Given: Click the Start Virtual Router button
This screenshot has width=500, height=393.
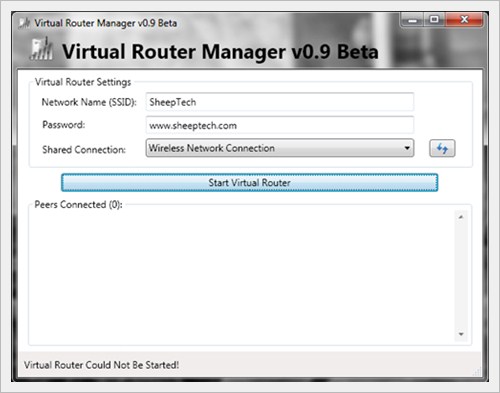Looking at the screenshot, I should pyautogui.click(x=249, y=182).
